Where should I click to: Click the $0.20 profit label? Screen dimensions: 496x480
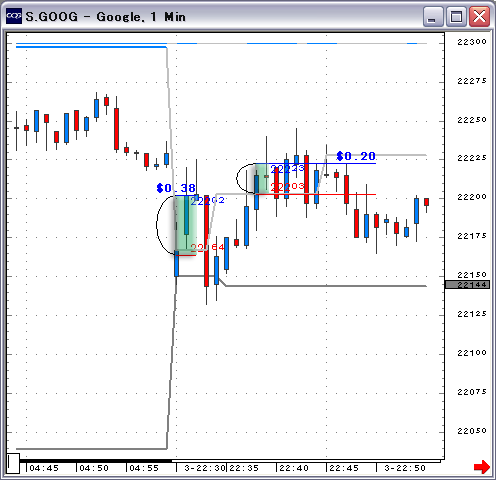pyautogui.click(x=356, y=156)
